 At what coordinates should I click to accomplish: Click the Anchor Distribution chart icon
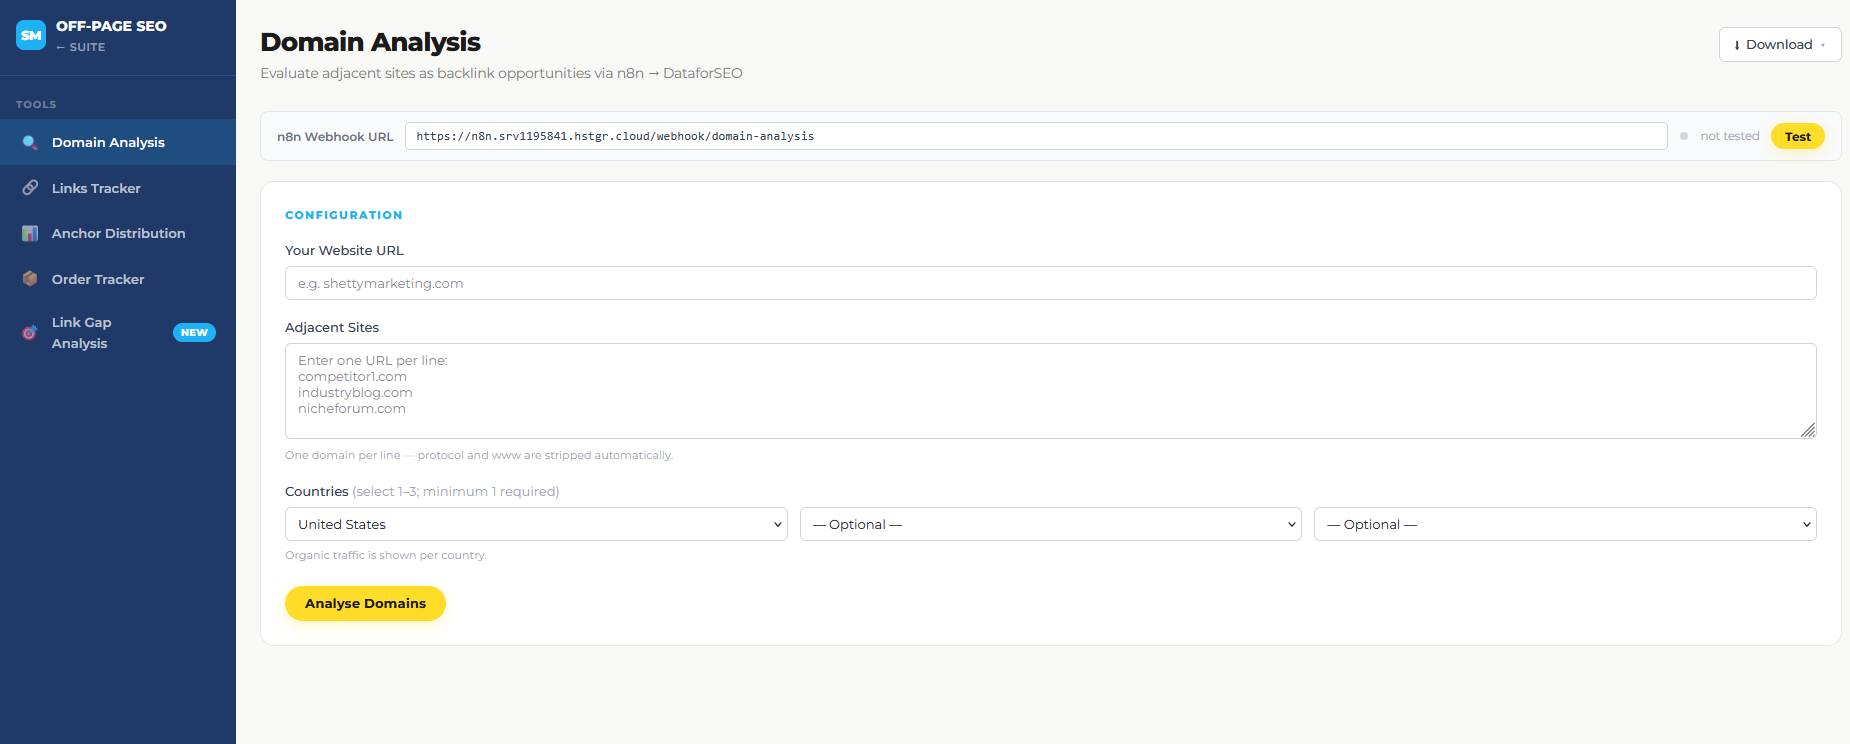(x=30, y=233)
